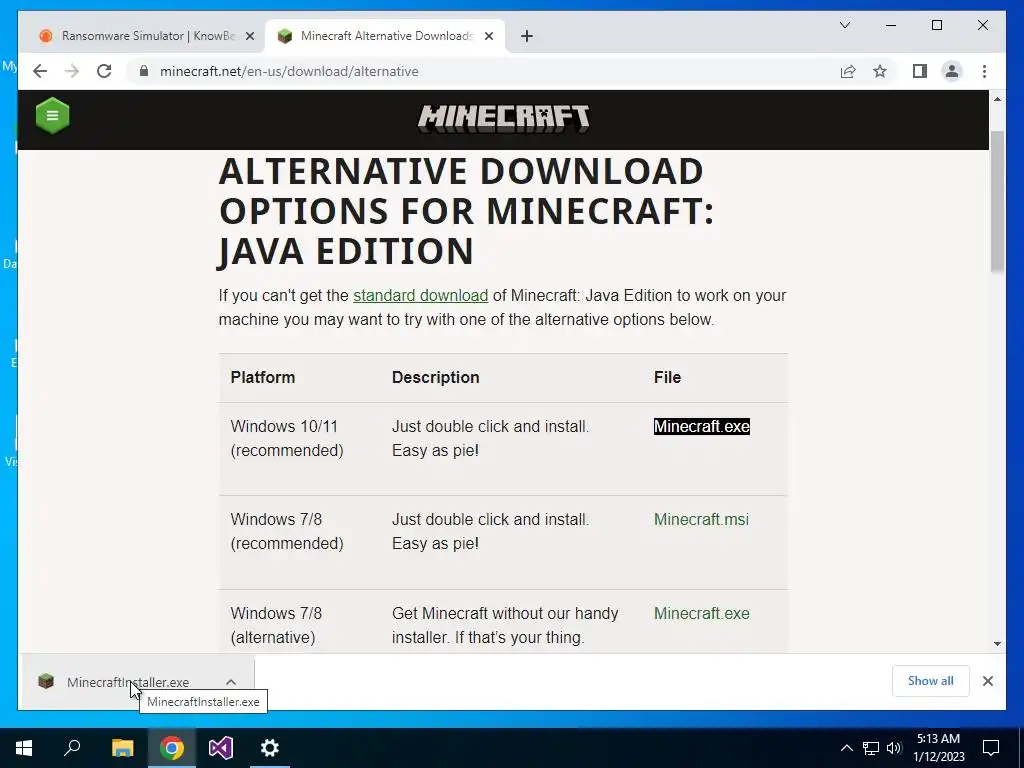Click the Windows 7/8 (alternative) cell
The height and width of the screenshot is (768, 1024).
point(276,626)
